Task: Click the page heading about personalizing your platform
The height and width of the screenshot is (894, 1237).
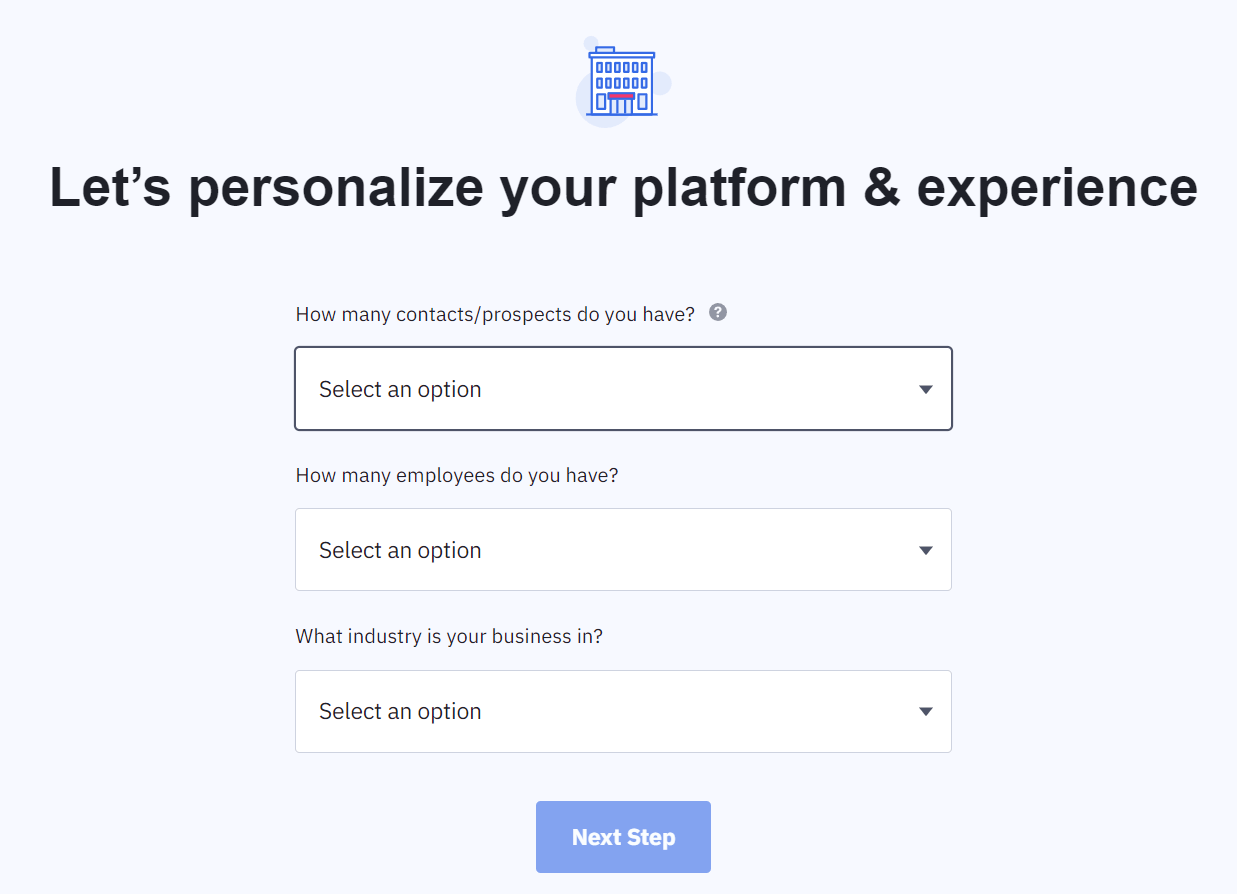Action: 622,187
